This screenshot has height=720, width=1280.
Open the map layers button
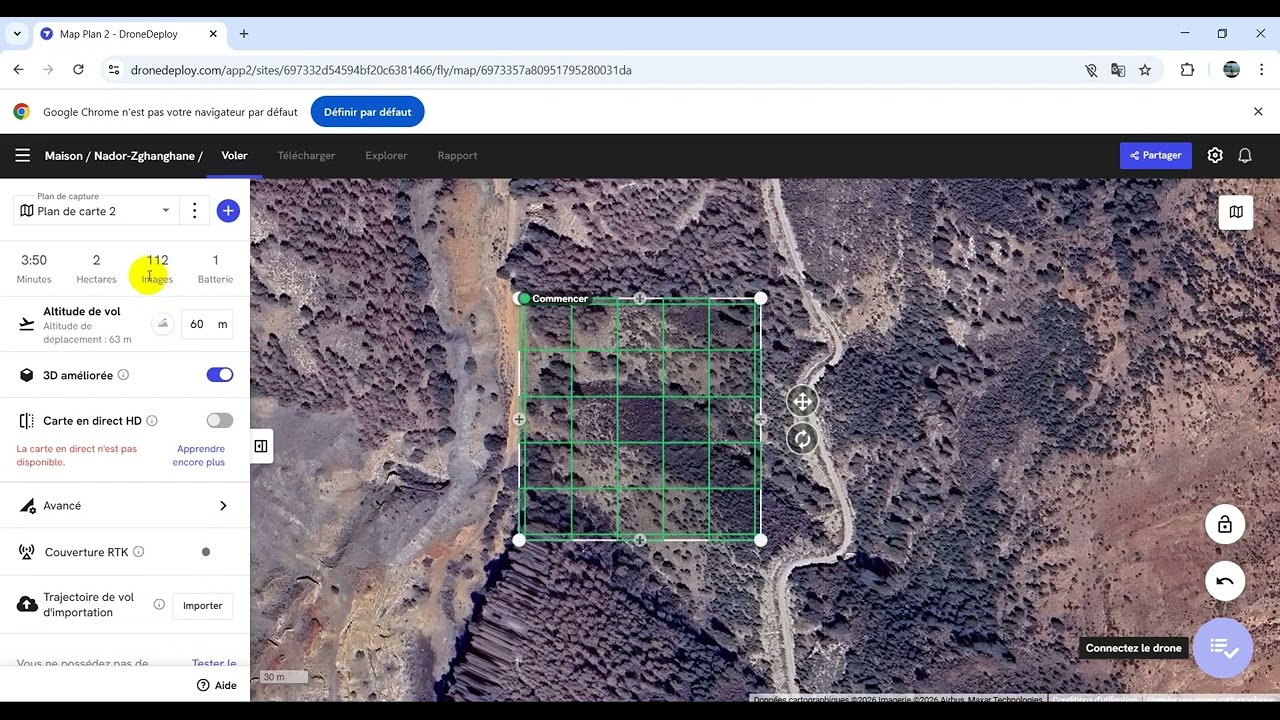pos(1236,211)
